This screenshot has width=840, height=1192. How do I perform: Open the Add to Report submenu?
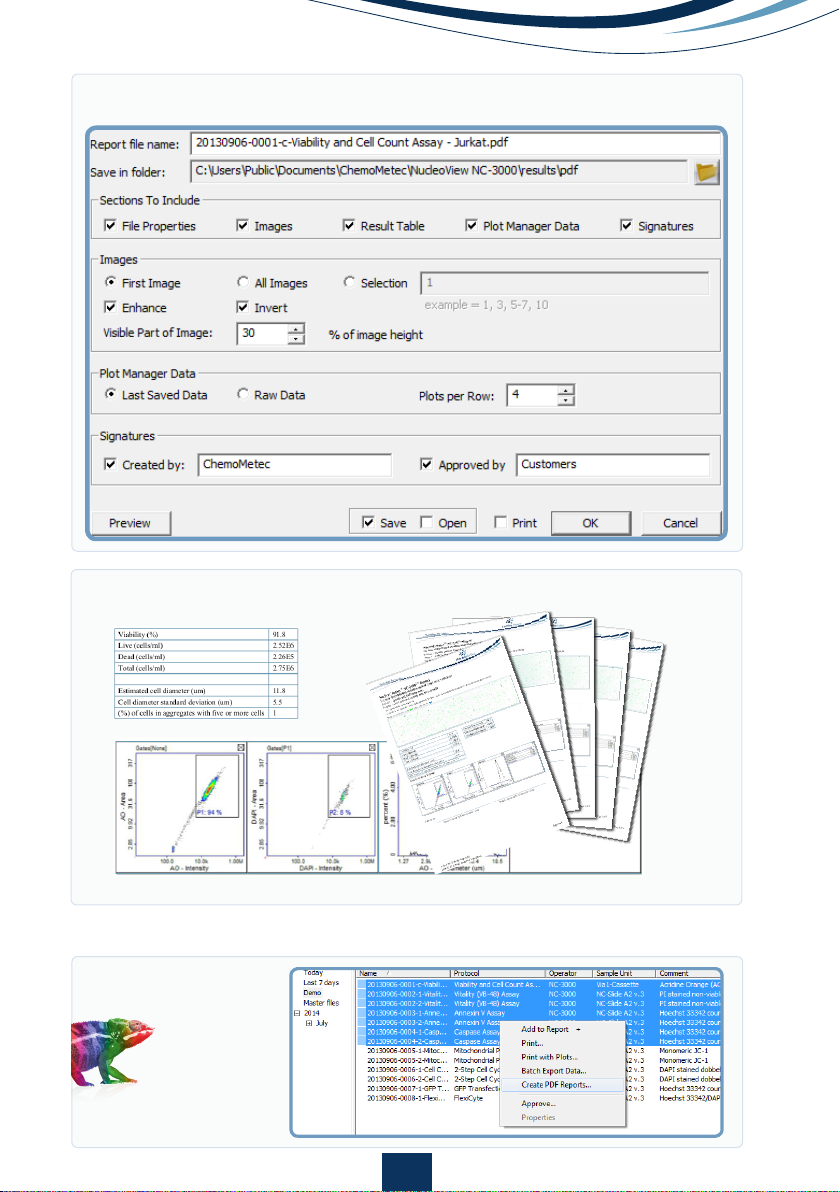(562, 1029)
